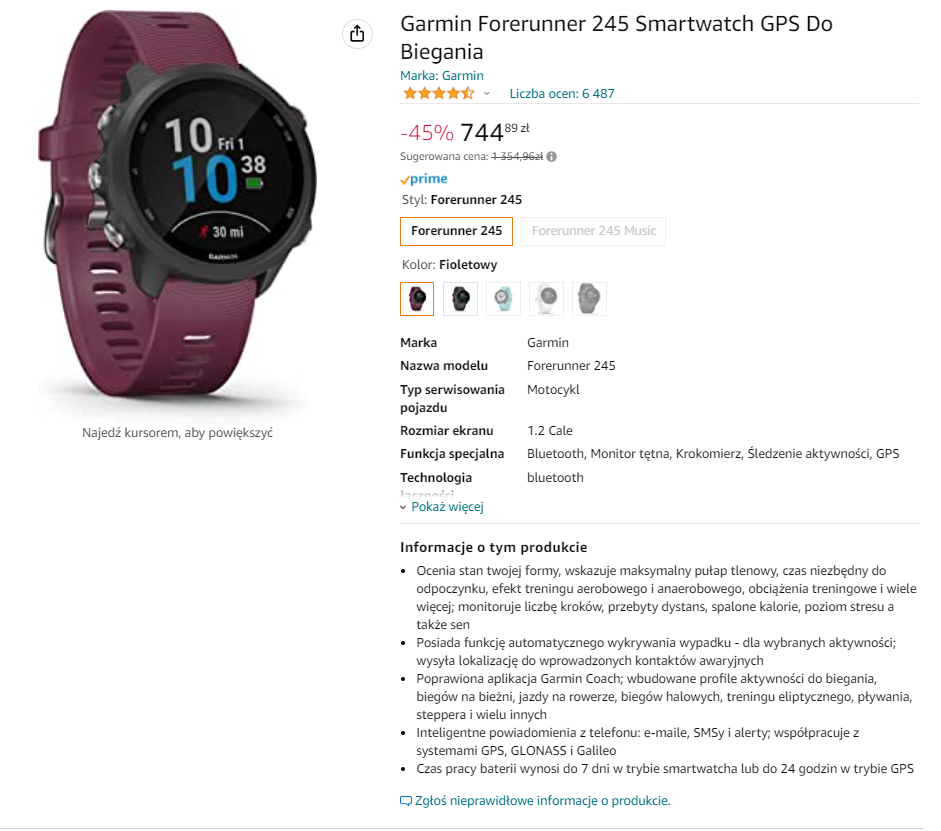
Task: Select the Forerunner 245 Music style option
Action: point(594,231)
